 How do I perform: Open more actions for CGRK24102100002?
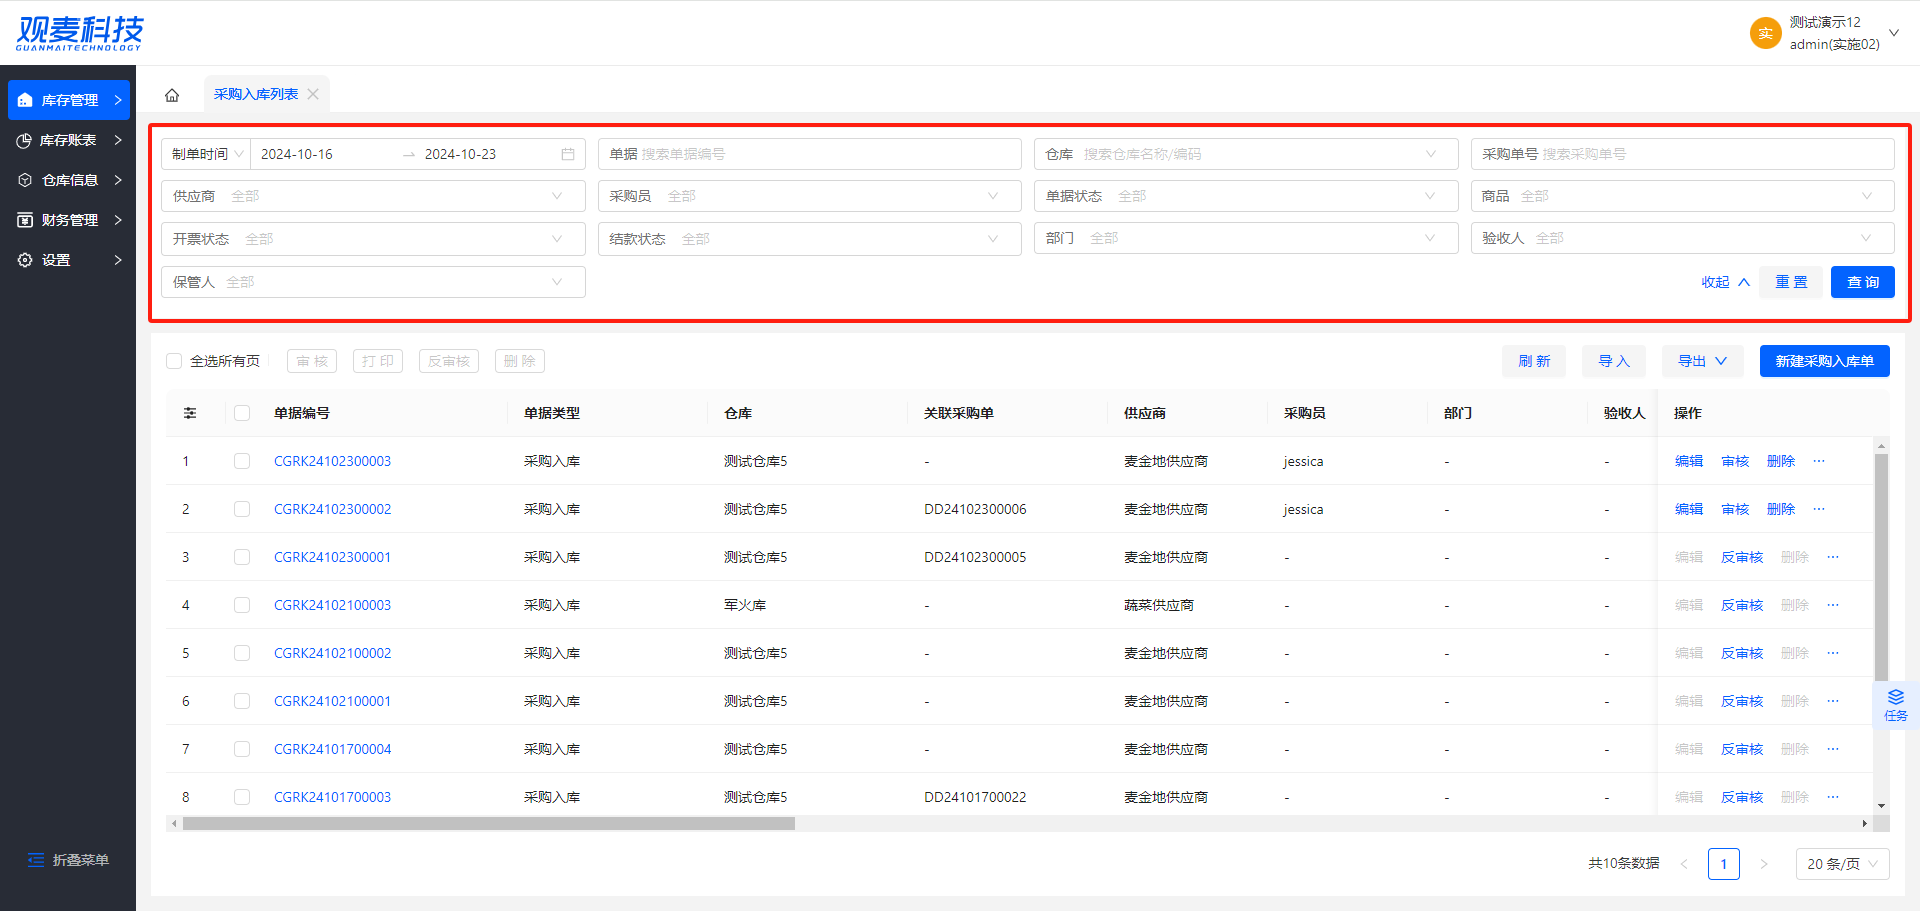coord(1833,653)
